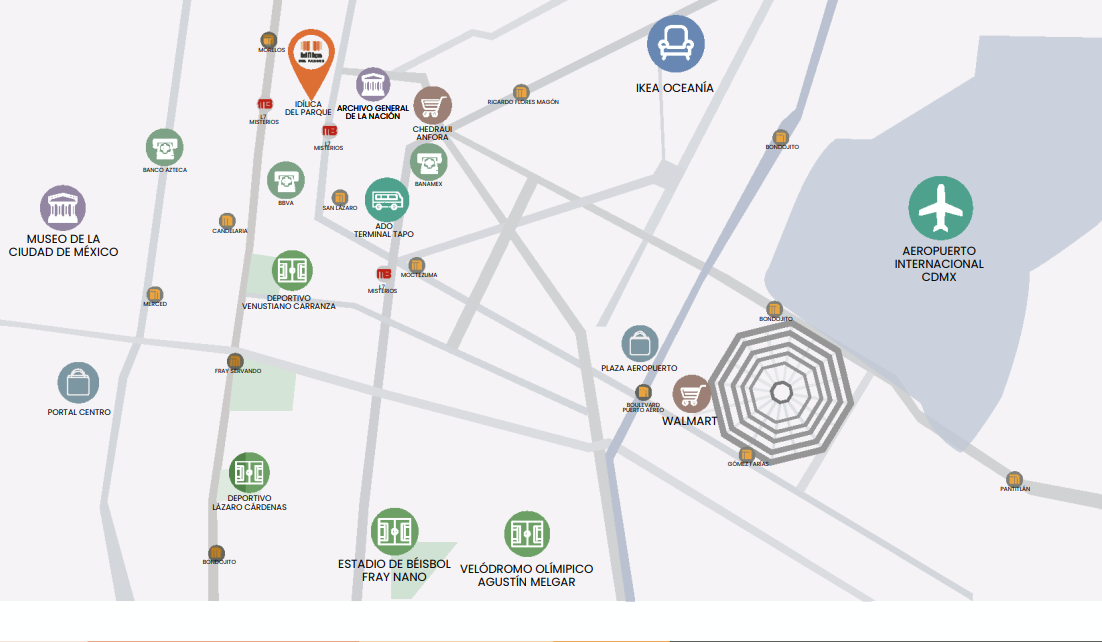Click the Banamex ATM icon

428,162
